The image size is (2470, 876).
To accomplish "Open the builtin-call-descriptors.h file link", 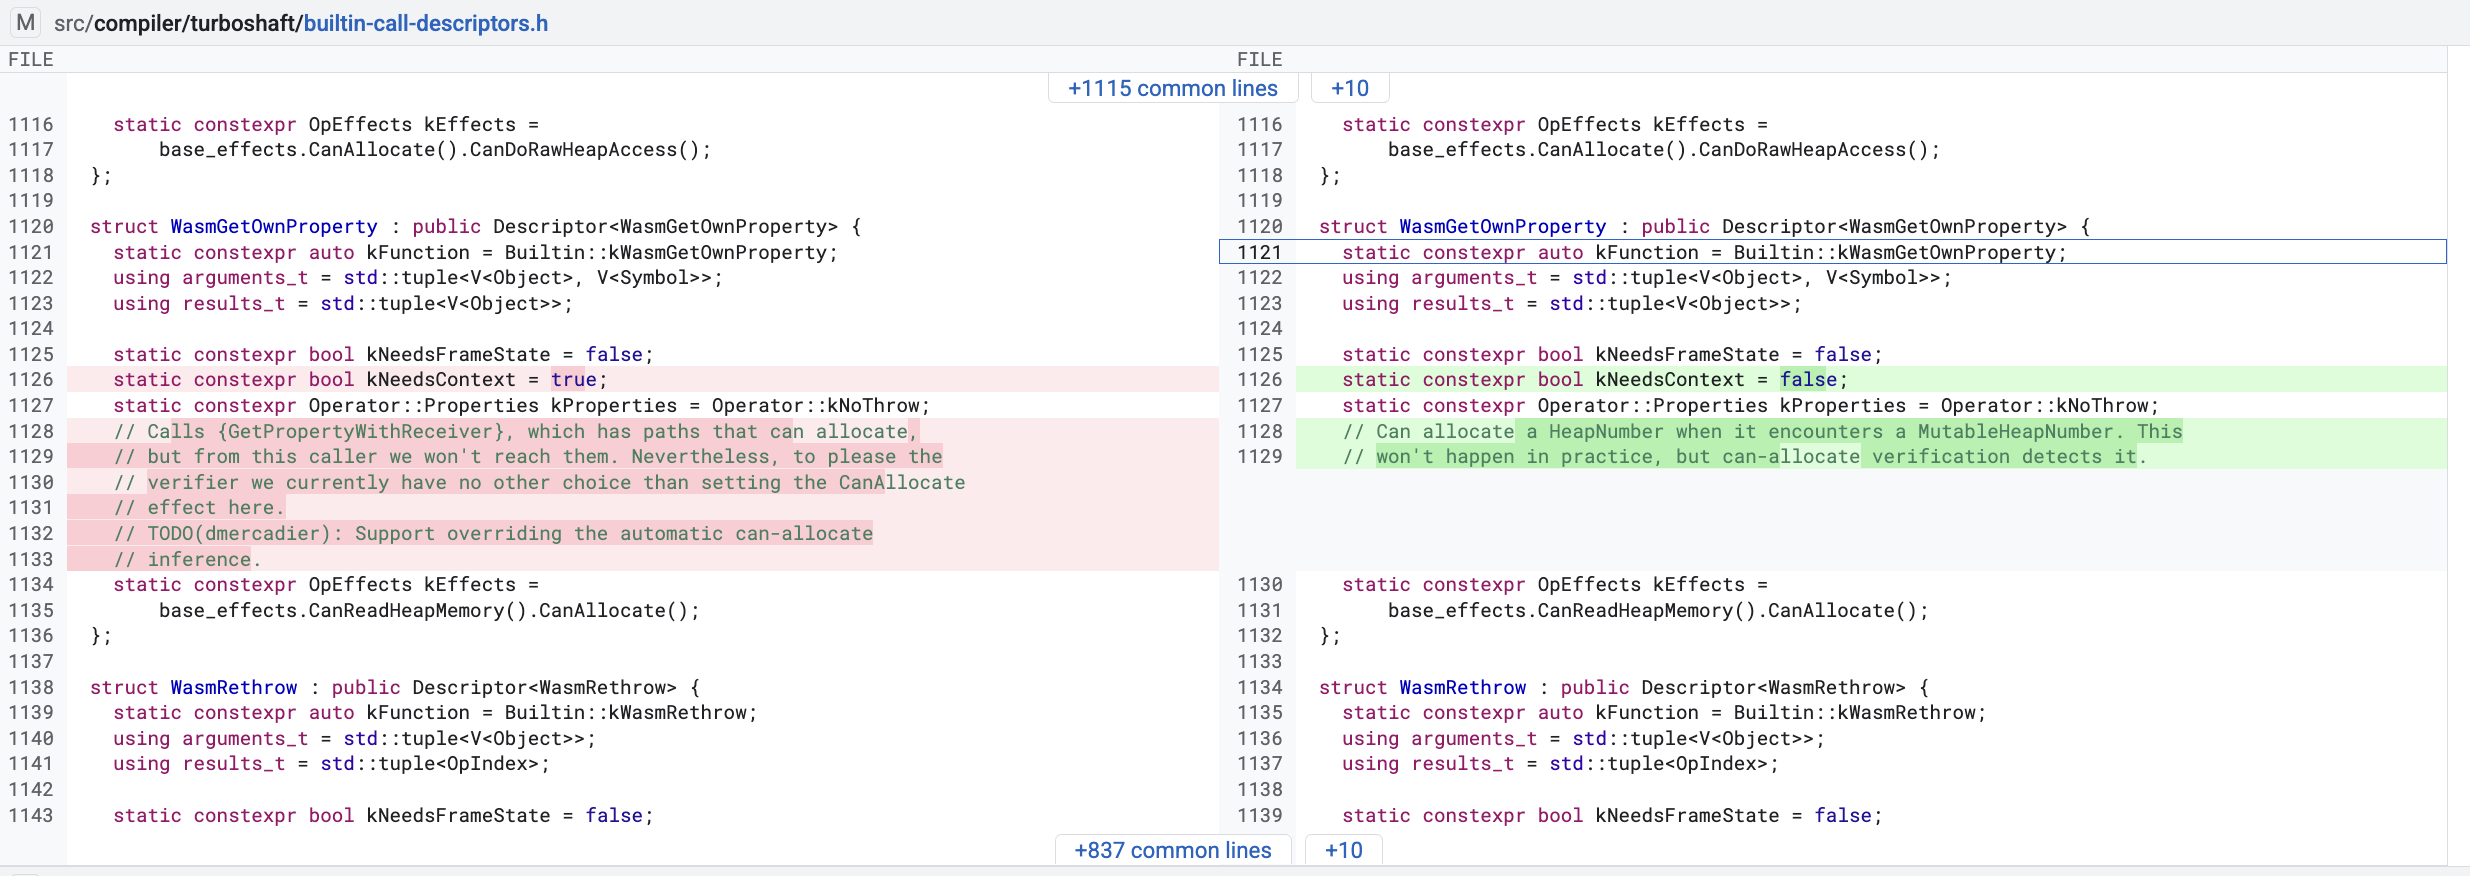I will tap(426, 23).
